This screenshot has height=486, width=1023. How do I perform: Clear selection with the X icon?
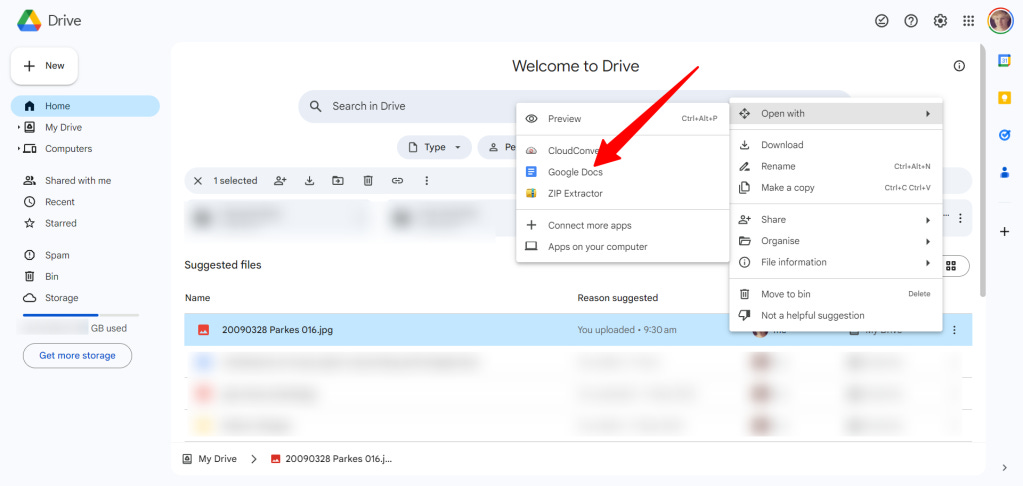(198, 181)
